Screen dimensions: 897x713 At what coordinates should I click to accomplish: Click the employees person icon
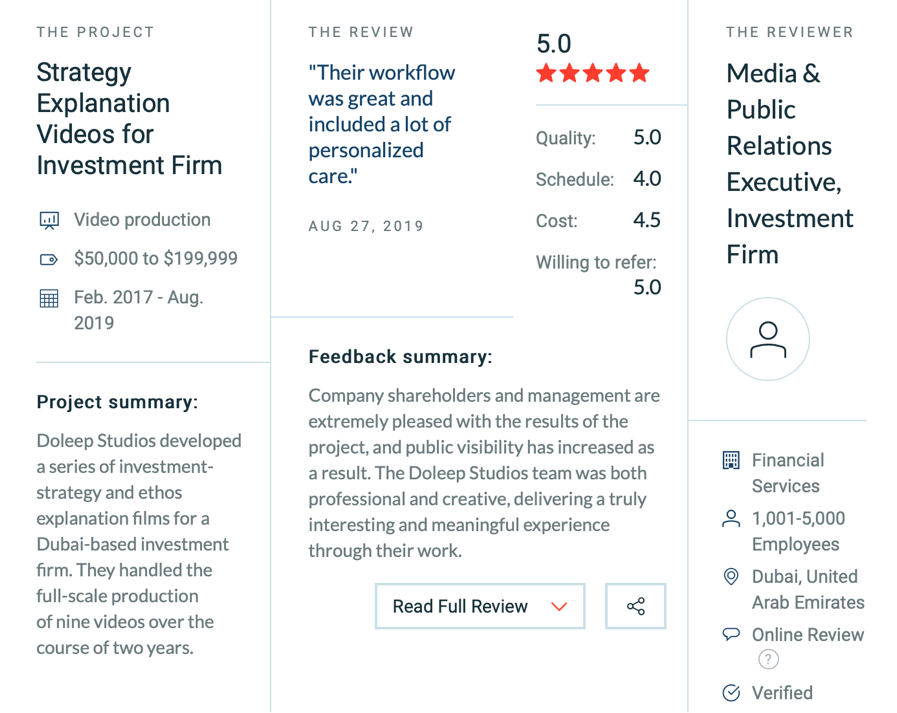tap(731, 518)
